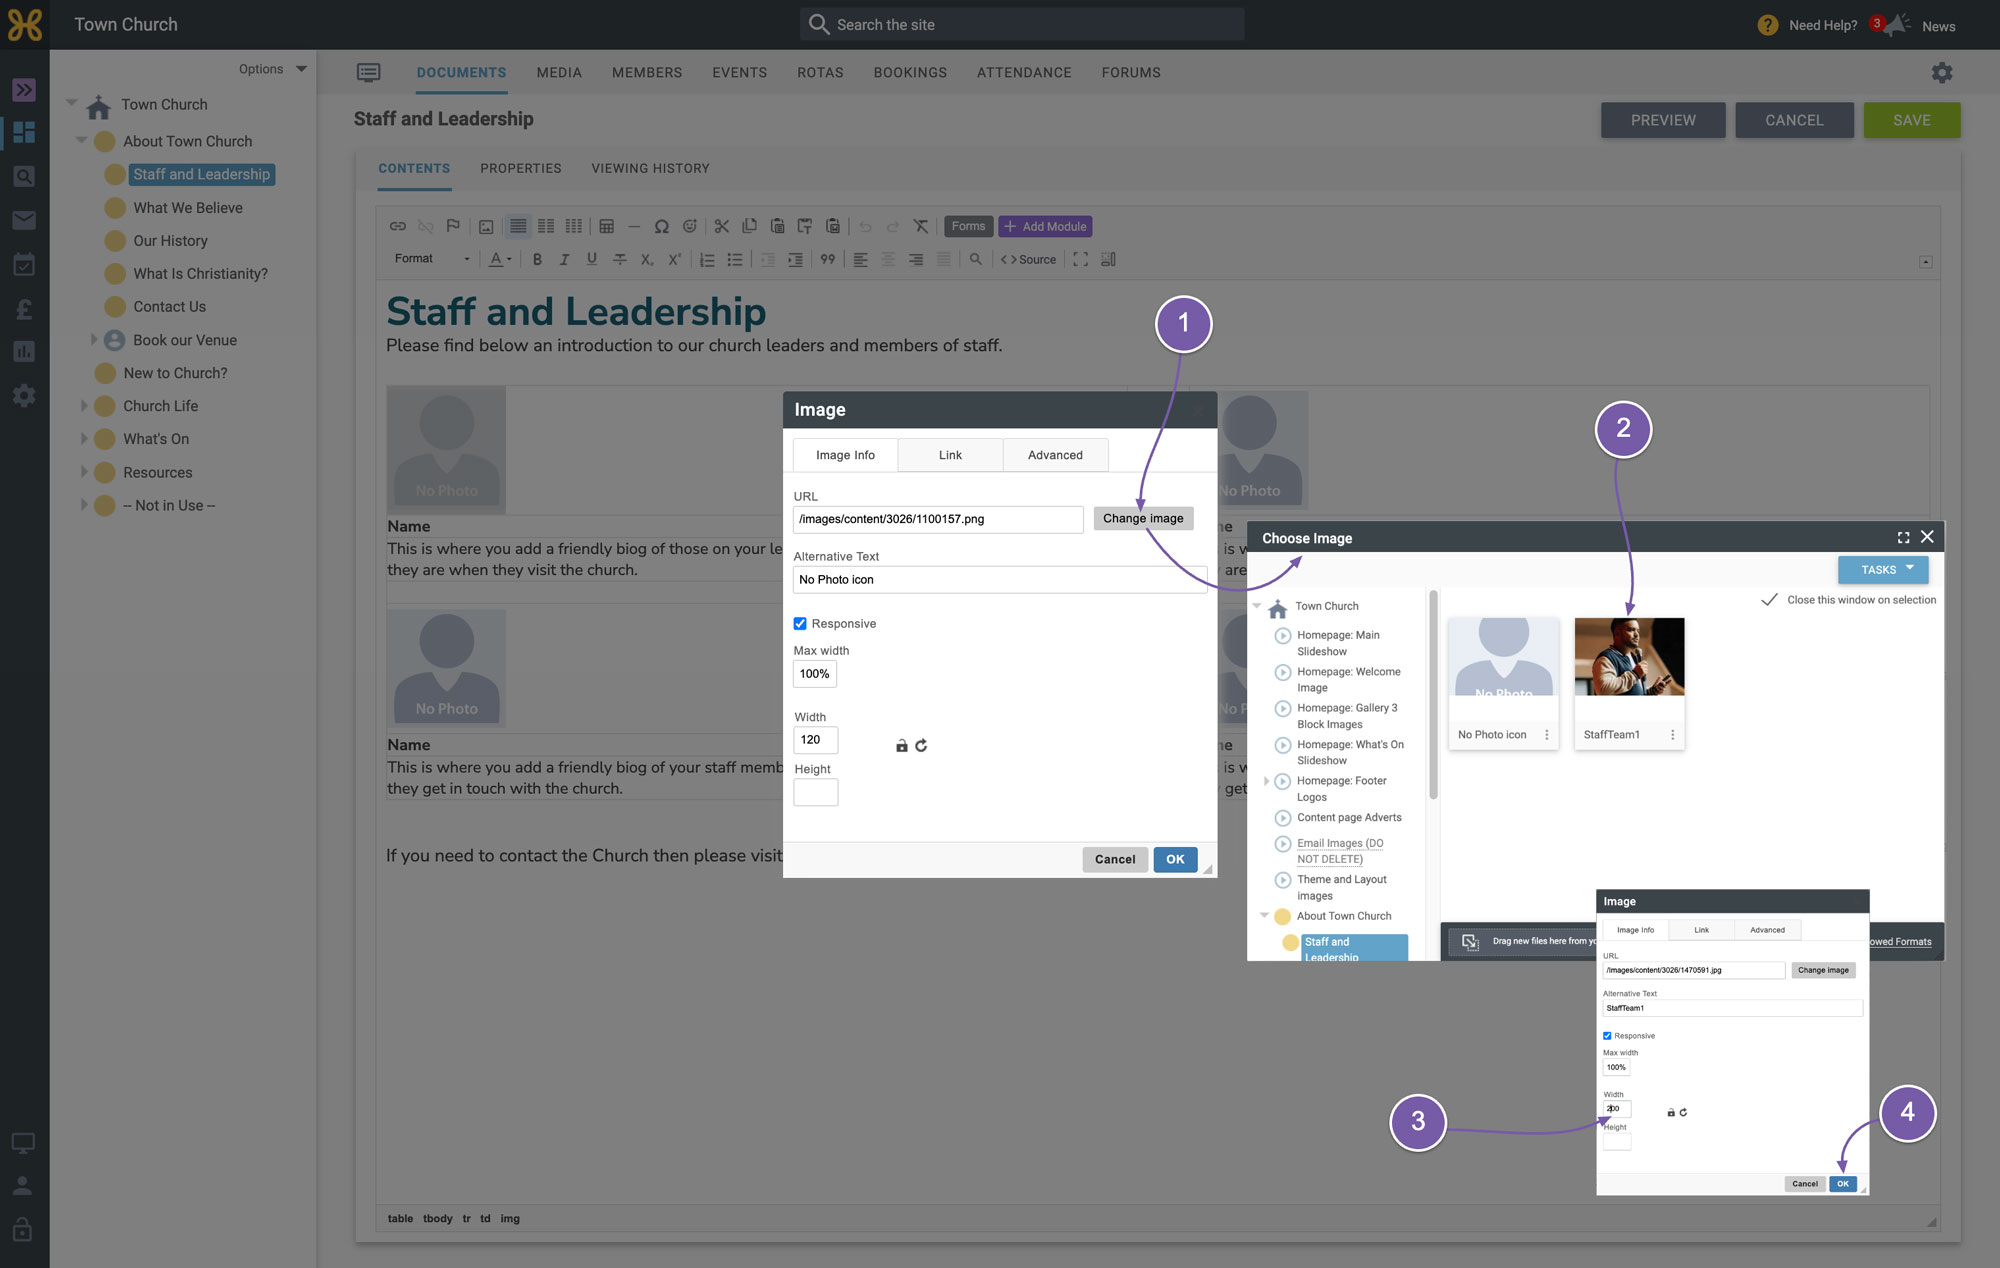This screenshot has width=2000, height=1268.
Task: Open Need Help? in the top bar
Action: pos(1808,25)
